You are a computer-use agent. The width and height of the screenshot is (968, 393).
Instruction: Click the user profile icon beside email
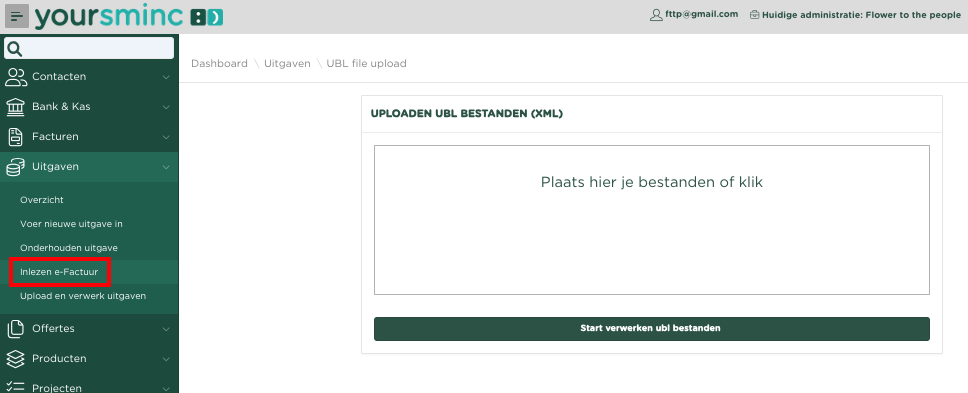tap(656, 14)
